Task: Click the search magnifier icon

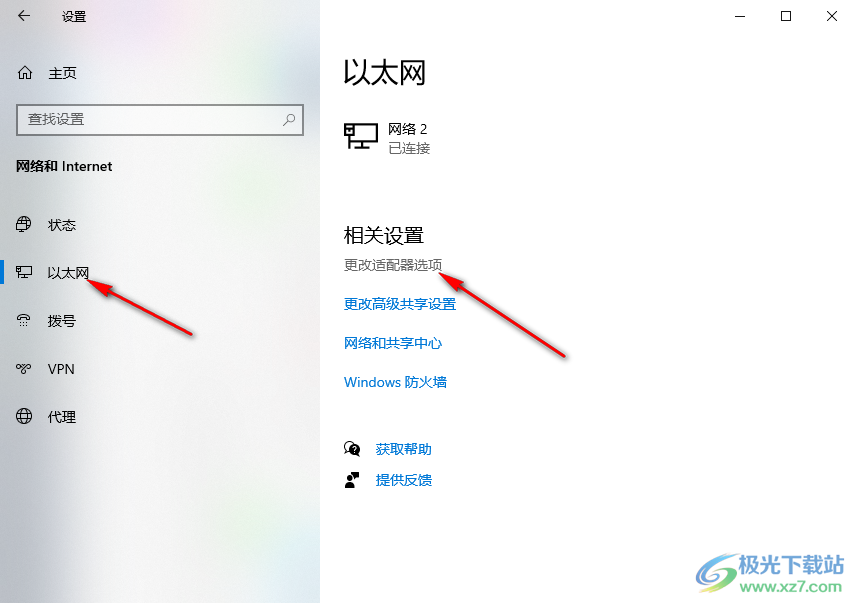Action: pyautogui.click(x=289, y=119)
